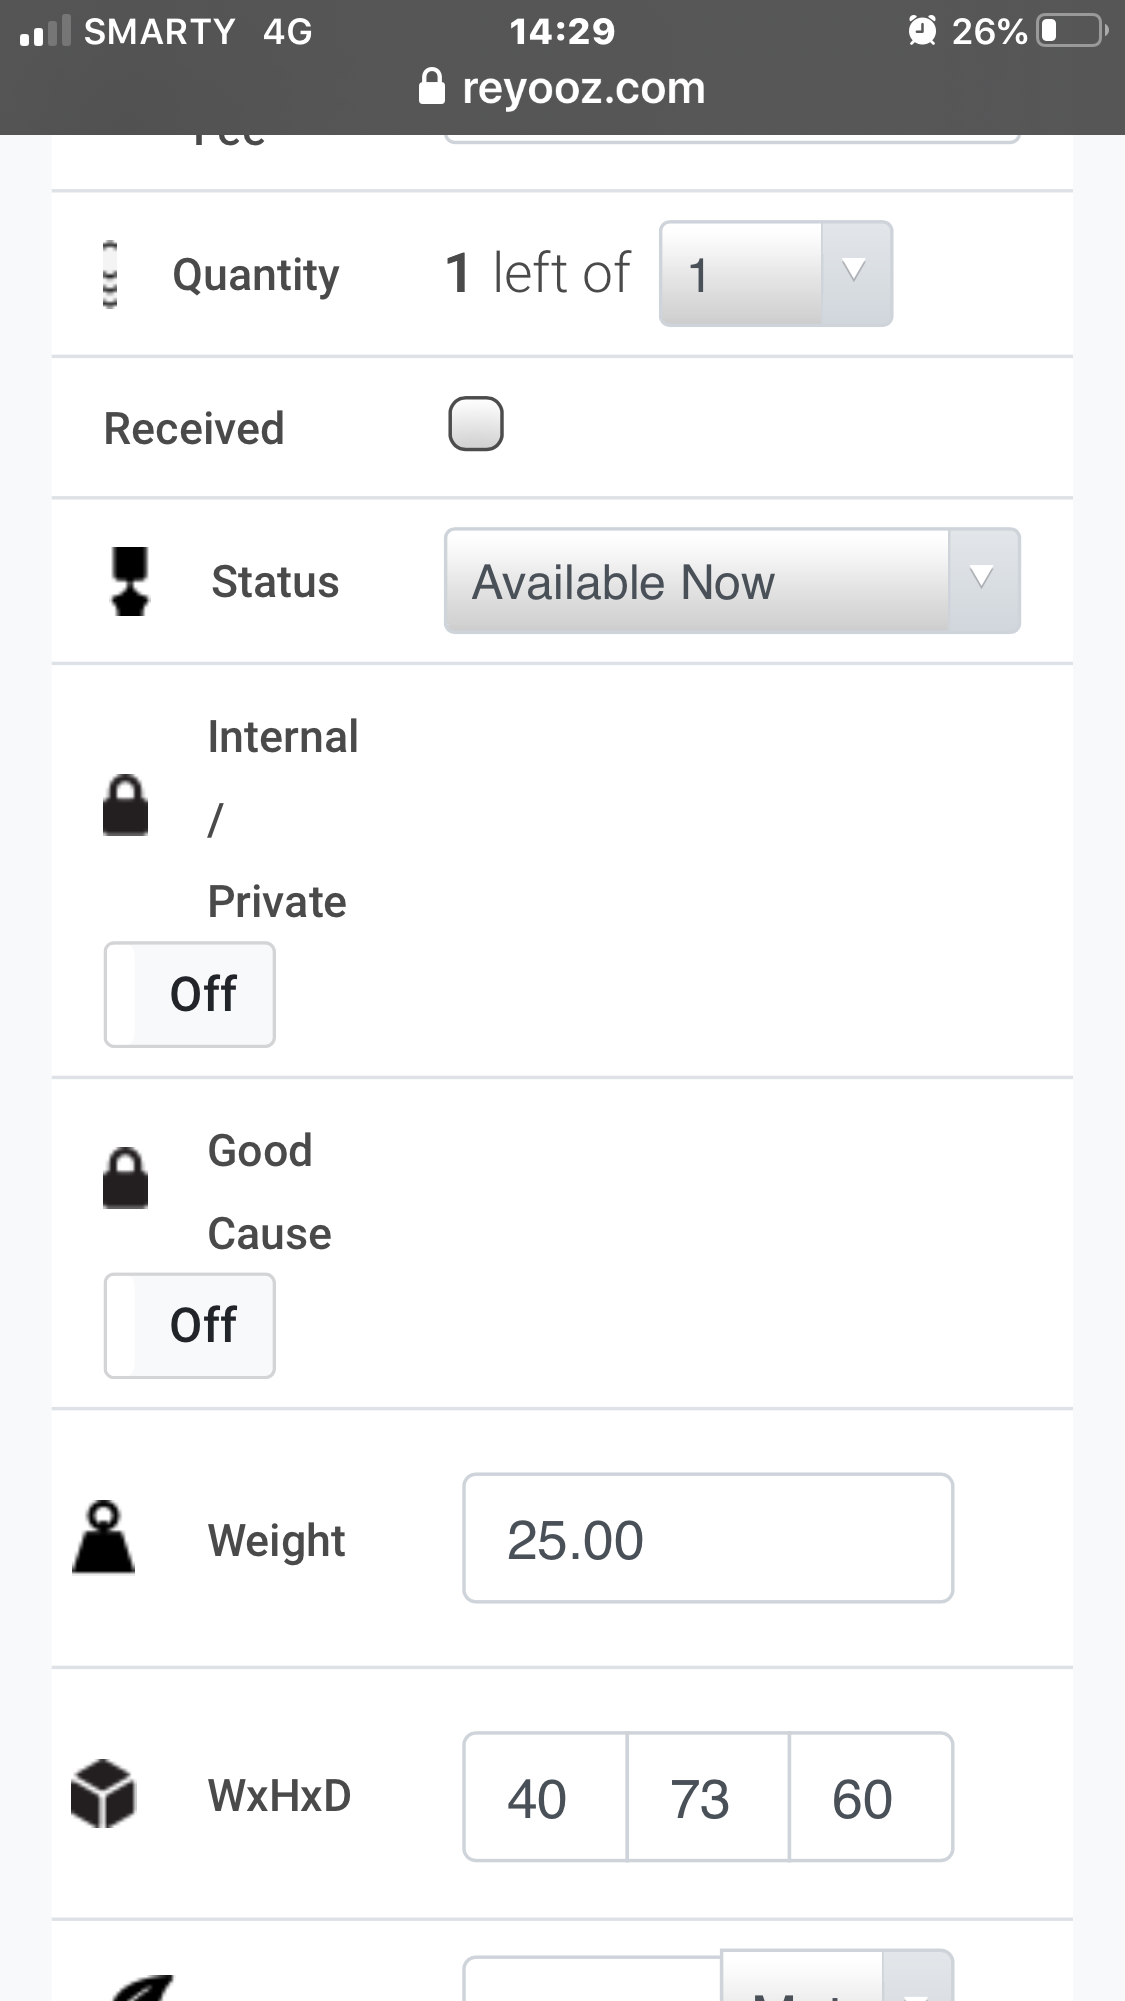This screenshot has width=1125, height=2001.
Task: Tap the battery indicator in status bar
Action: 1071,31
